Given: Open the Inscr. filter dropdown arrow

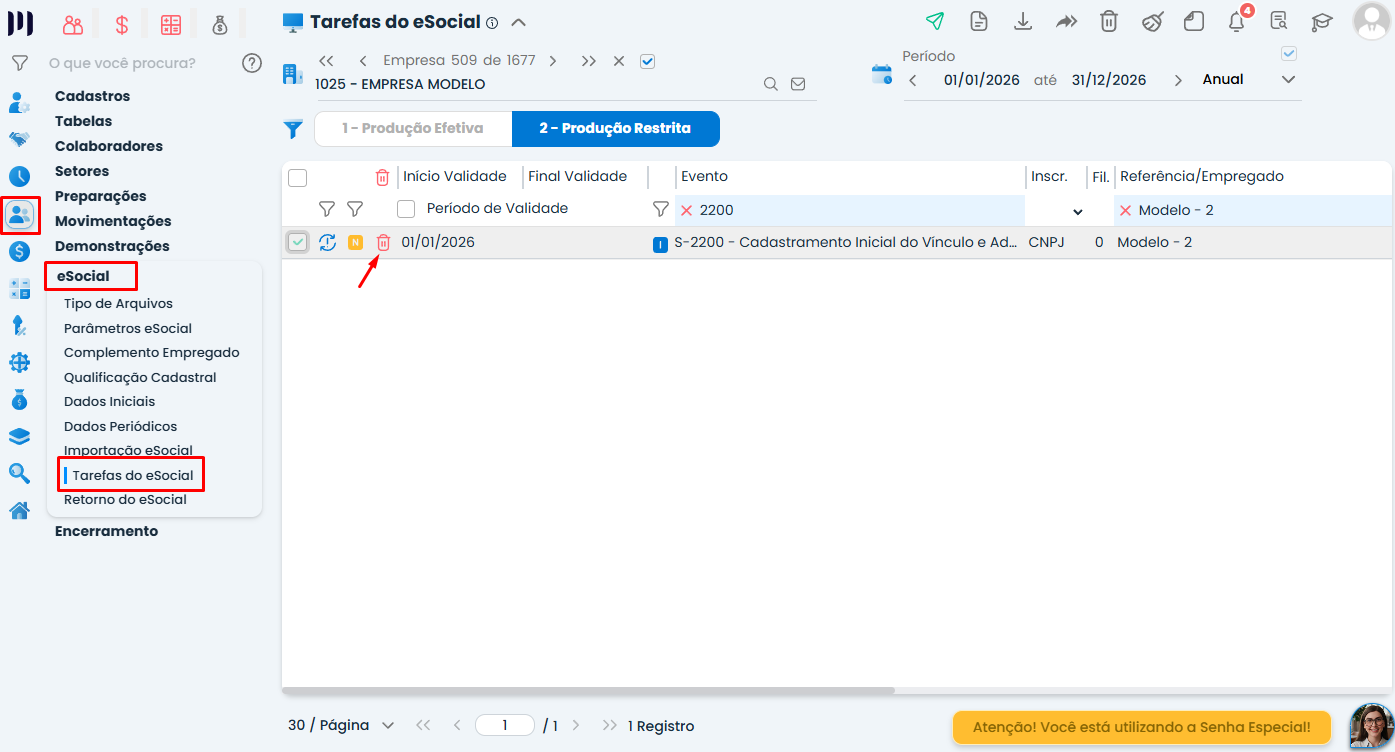Looking at the screenshot, I should coord(1078,211).
